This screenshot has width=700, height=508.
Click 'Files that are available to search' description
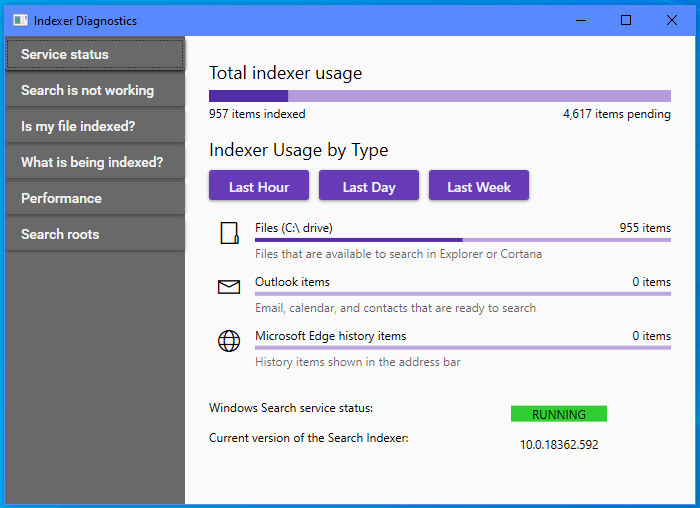click(x=399, y=254)
